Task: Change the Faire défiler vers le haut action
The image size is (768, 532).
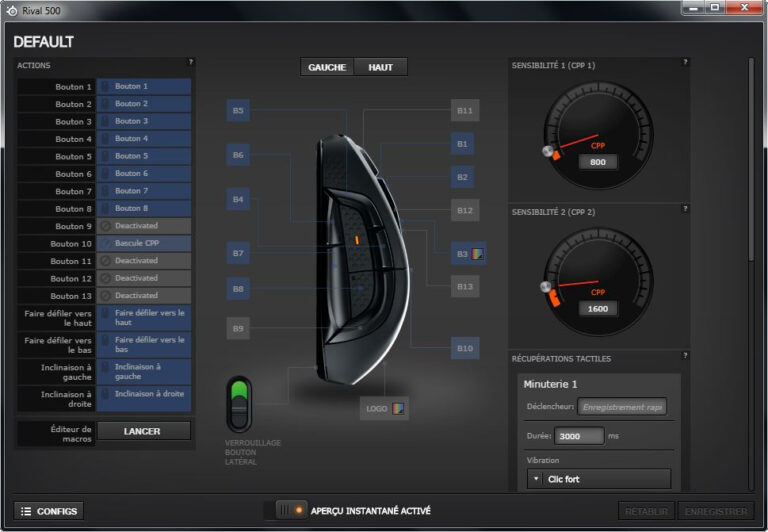Action: [x=144, y=317]
